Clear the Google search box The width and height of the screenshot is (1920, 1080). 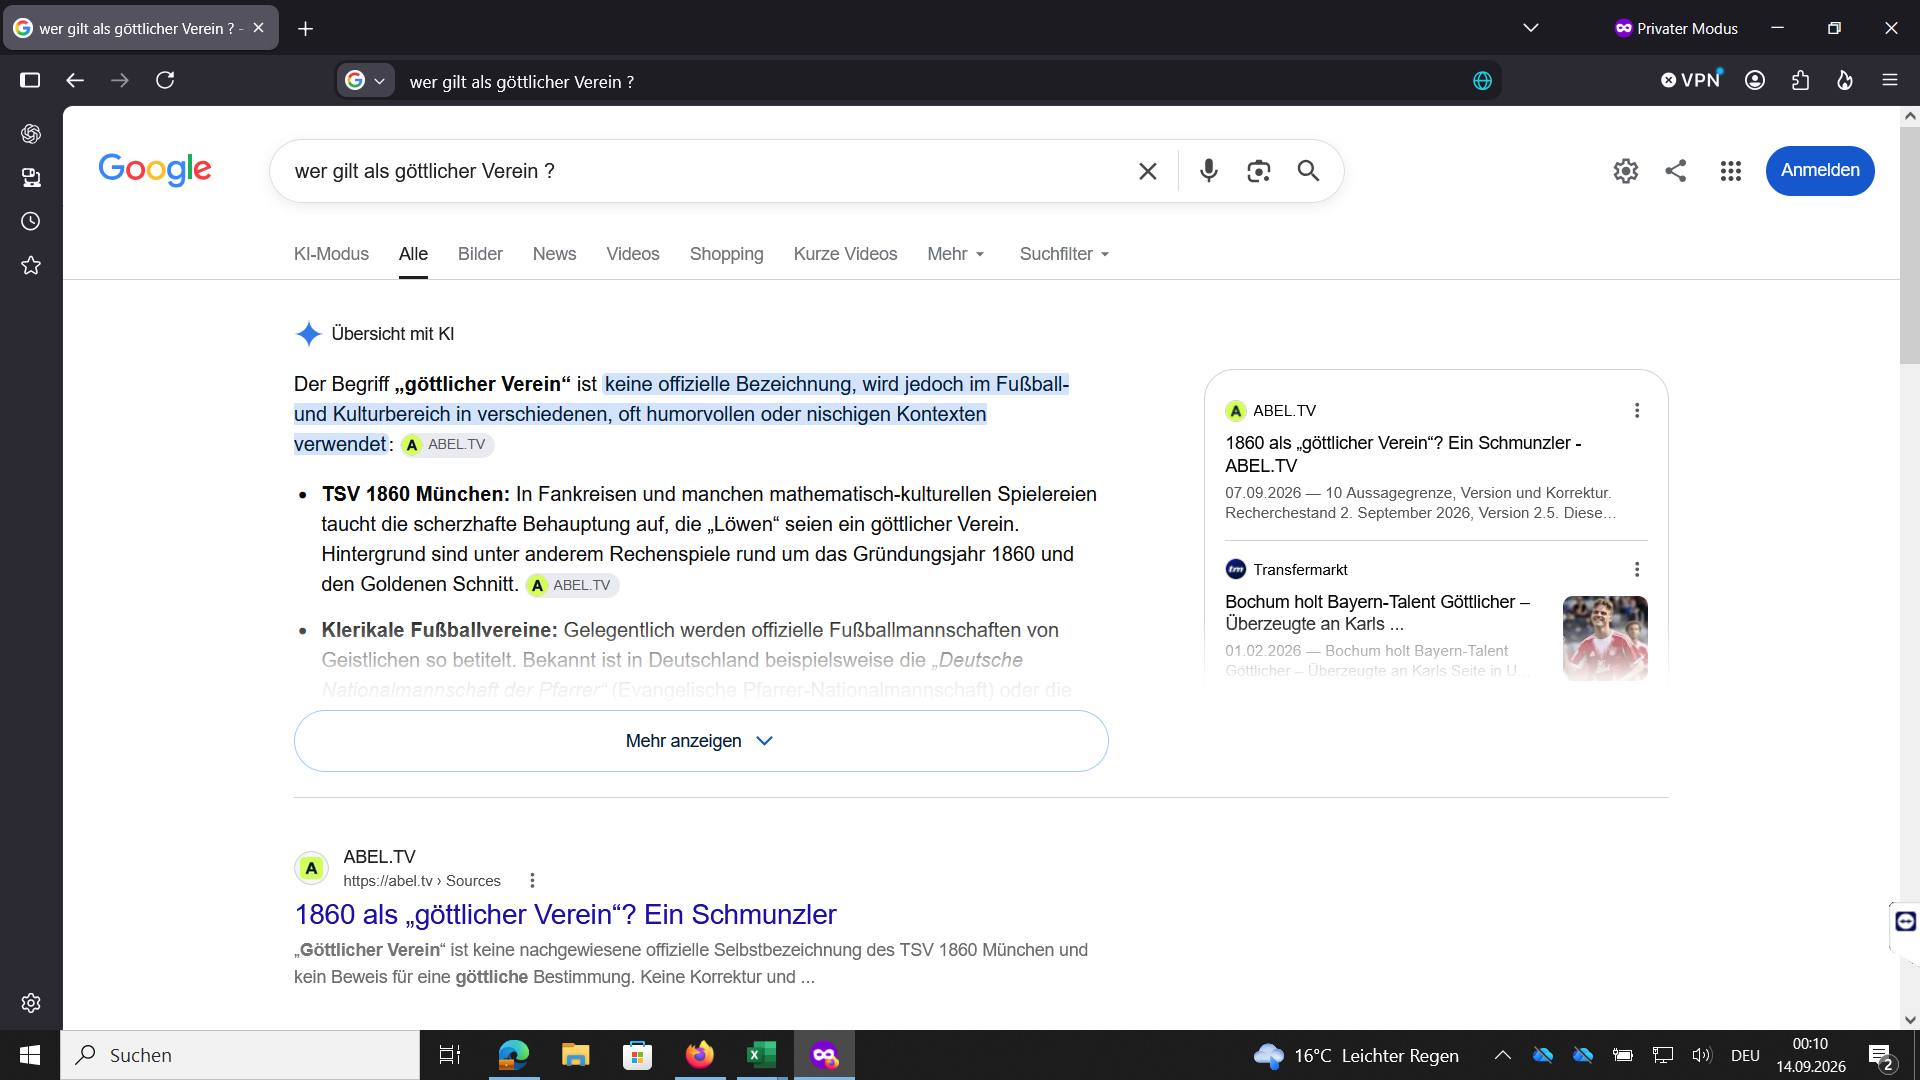coord(1148,171)
